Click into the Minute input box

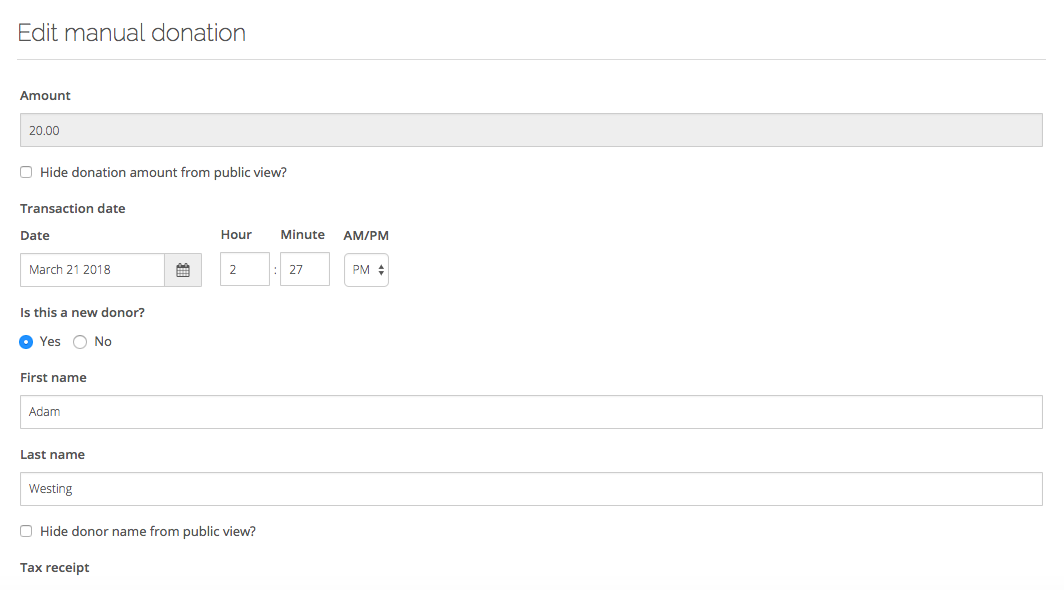(x=305, y=270)
